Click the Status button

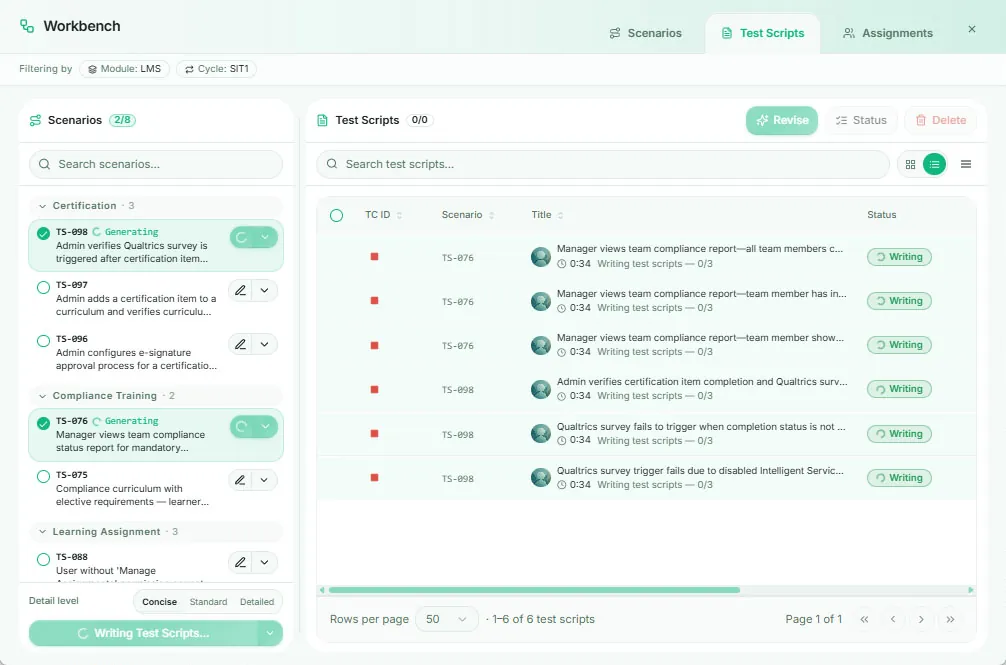coord(861,121)
